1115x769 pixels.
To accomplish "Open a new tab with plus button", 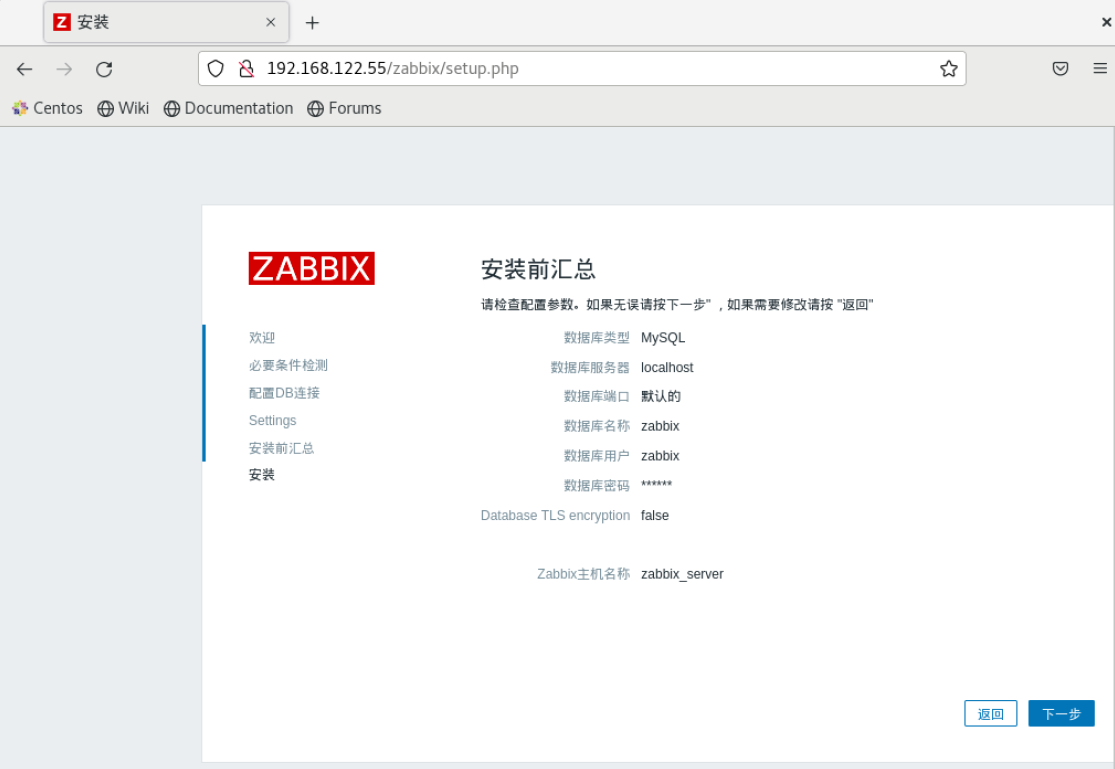I will click(x=312, y=23).
